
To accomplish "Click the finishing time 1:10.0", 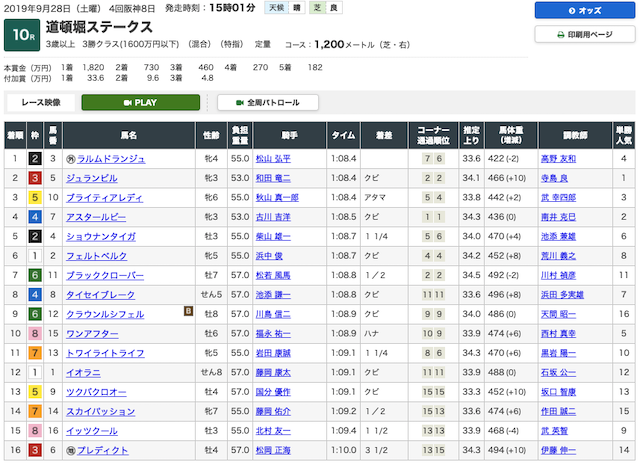I will [343, 450].
